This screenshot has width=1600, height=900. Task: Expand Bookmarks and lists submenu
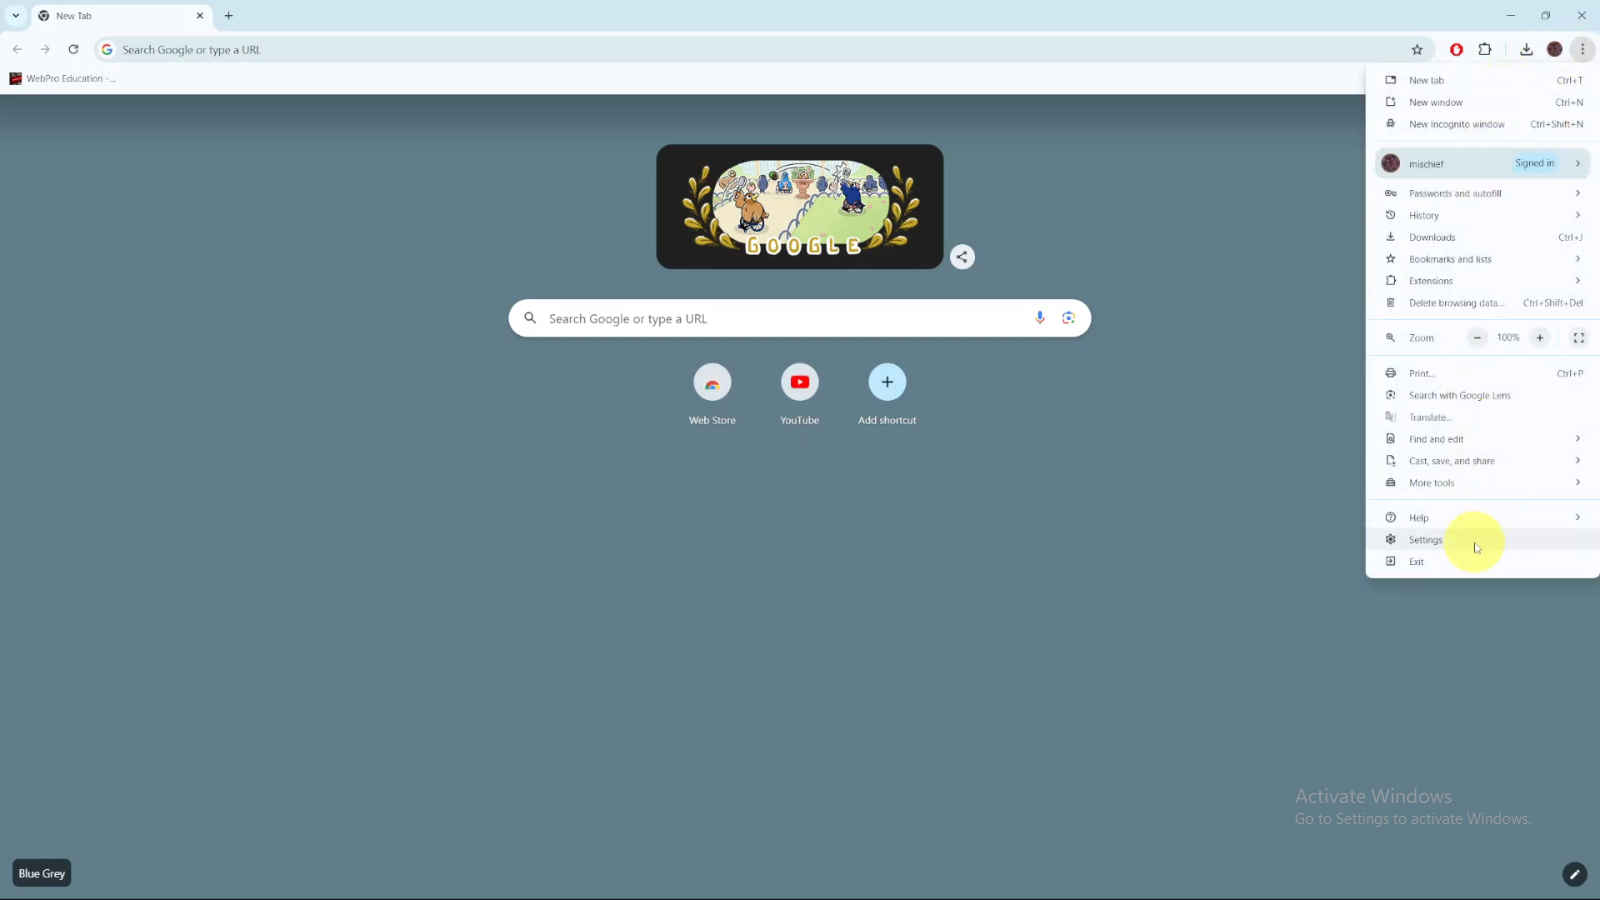[x=1483, y=259]
